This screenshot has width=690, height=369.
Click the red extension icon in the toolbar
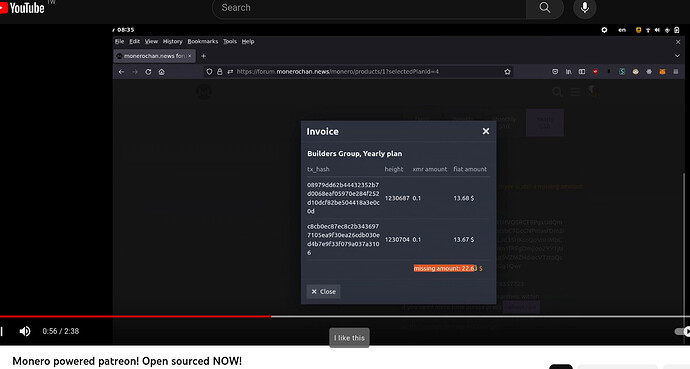pyautogui.click(x=595, y=72)
